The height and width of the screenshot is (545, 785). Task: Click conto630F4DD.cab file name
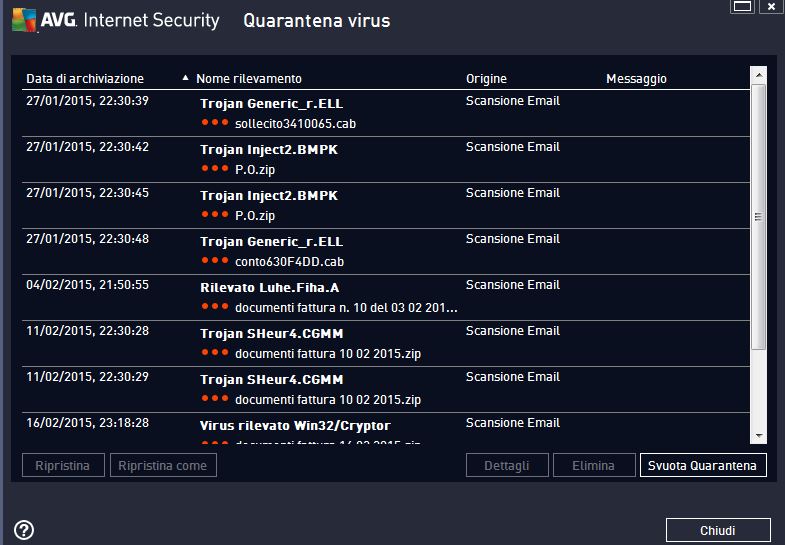click(289, 262)
